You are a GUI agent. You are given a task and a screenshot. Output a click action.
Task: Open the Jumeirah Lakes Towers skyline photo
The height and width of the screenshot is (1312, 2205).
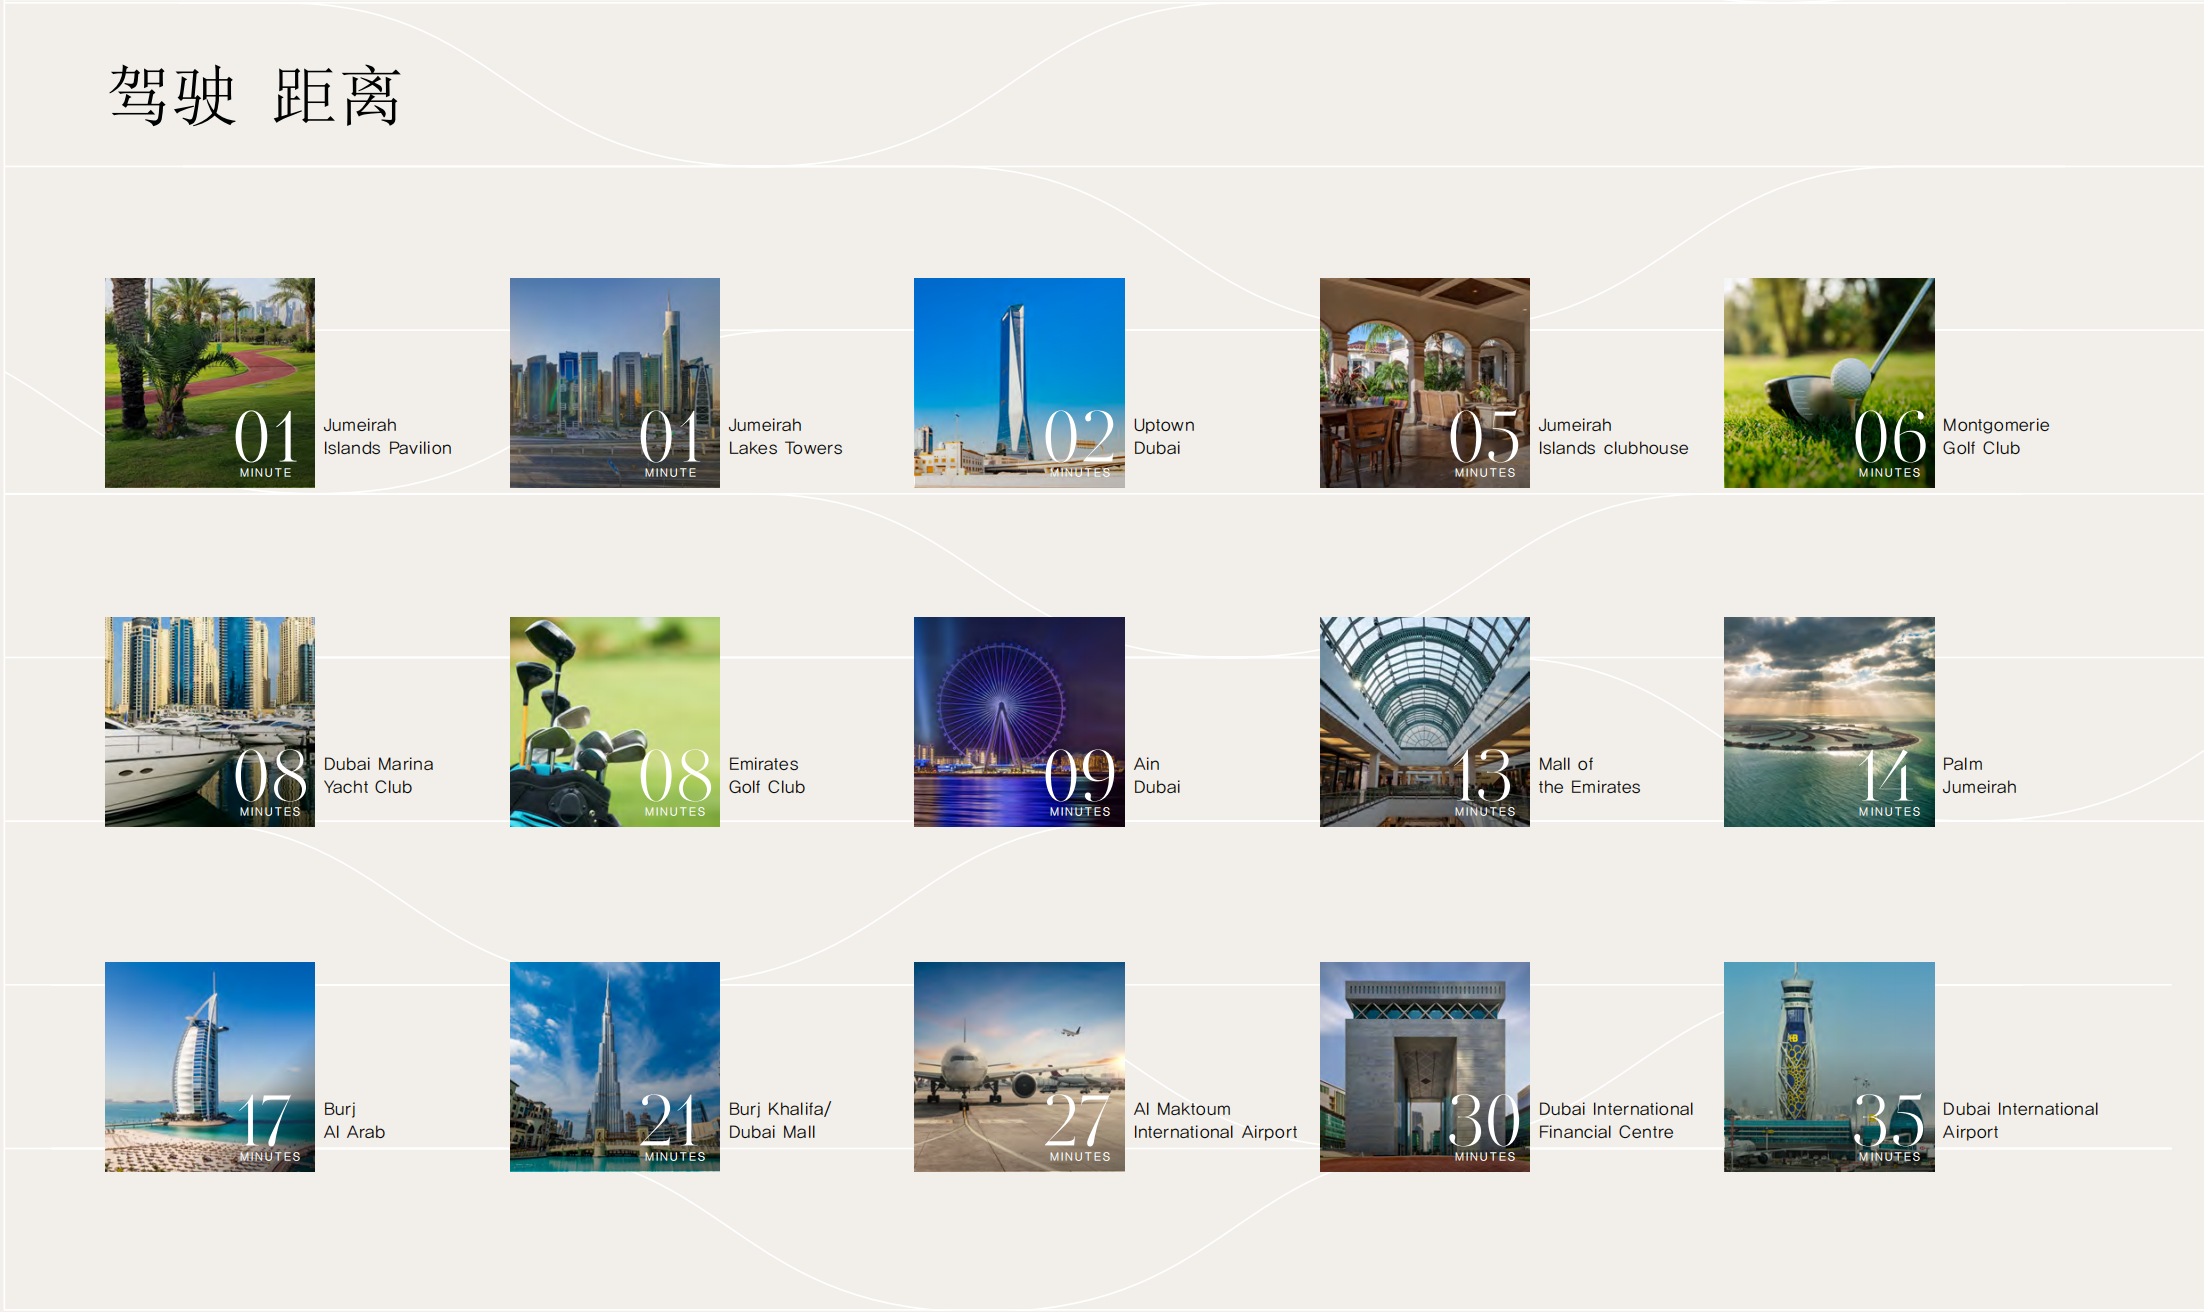(x=615, y=383)
